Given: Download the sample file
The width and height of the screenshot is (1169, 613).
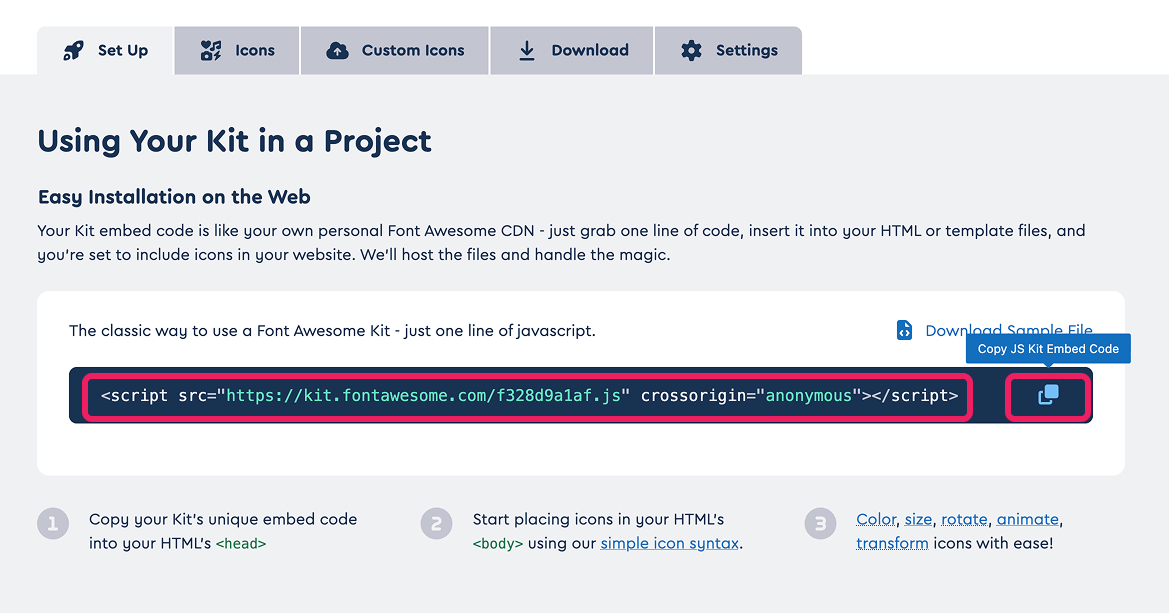Looking at the screenshot, I should tap(1009, 330).
